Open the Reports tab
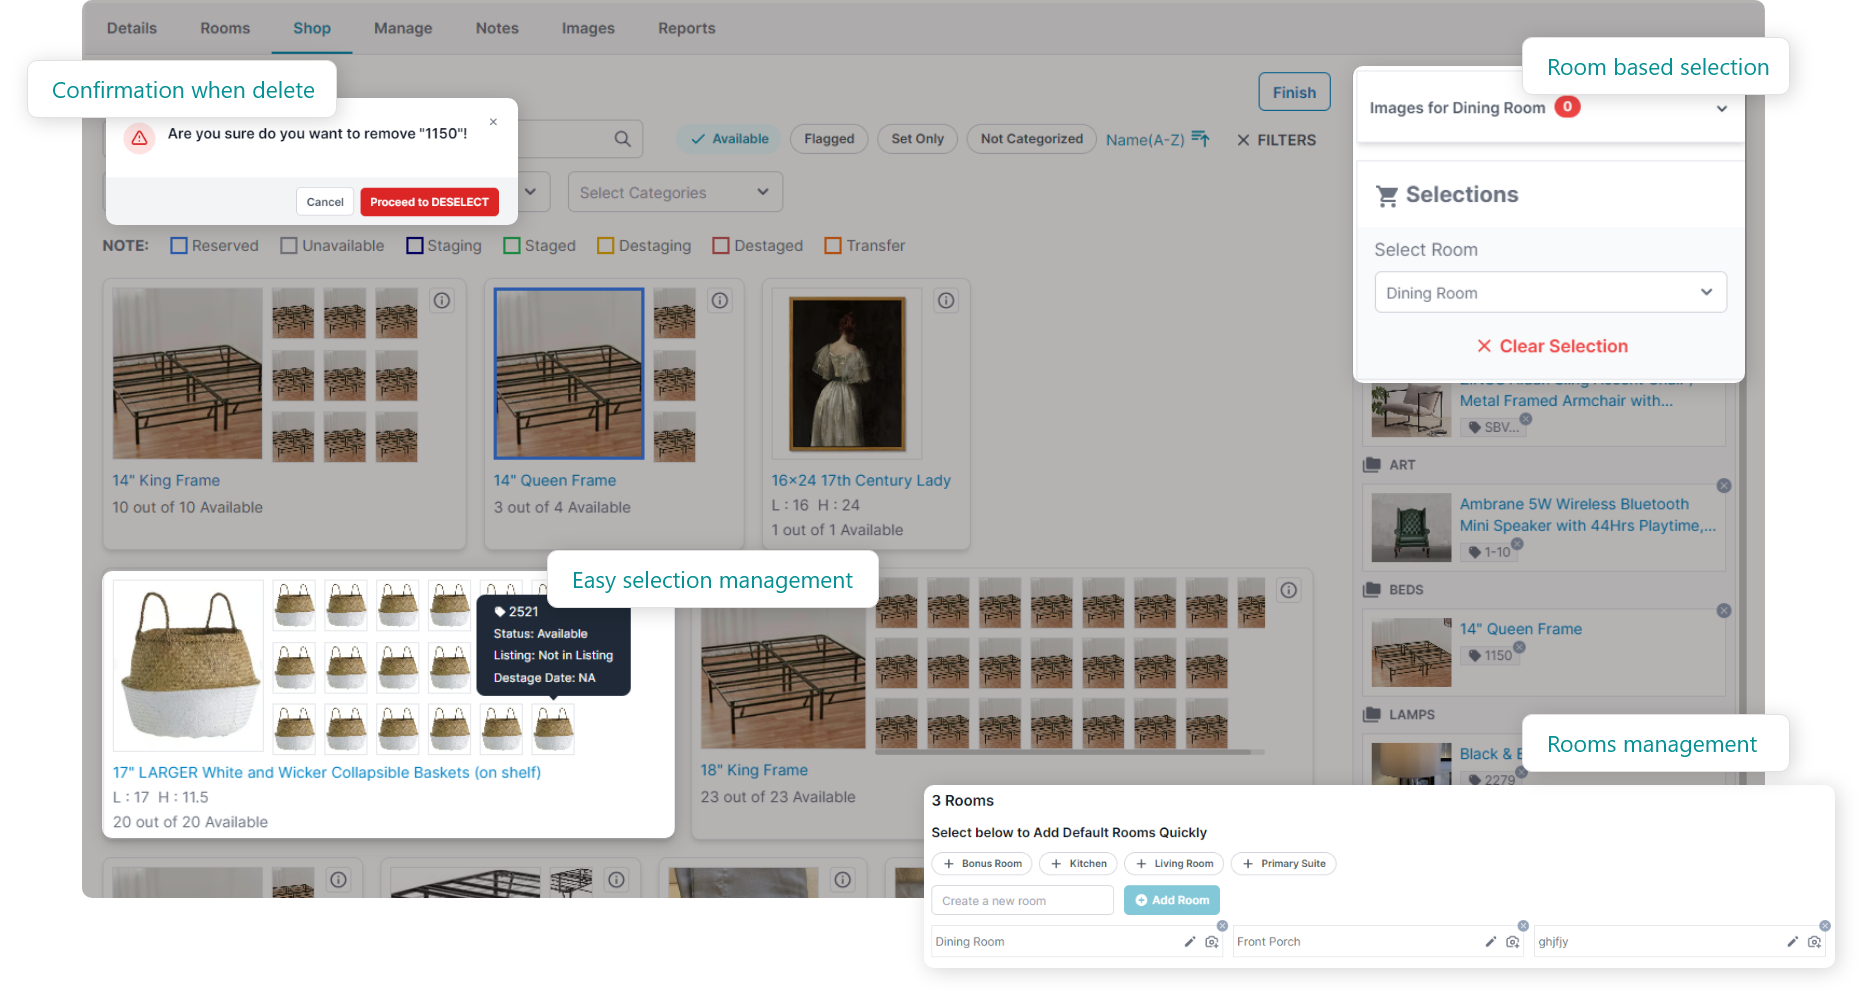 coord(686,28)
